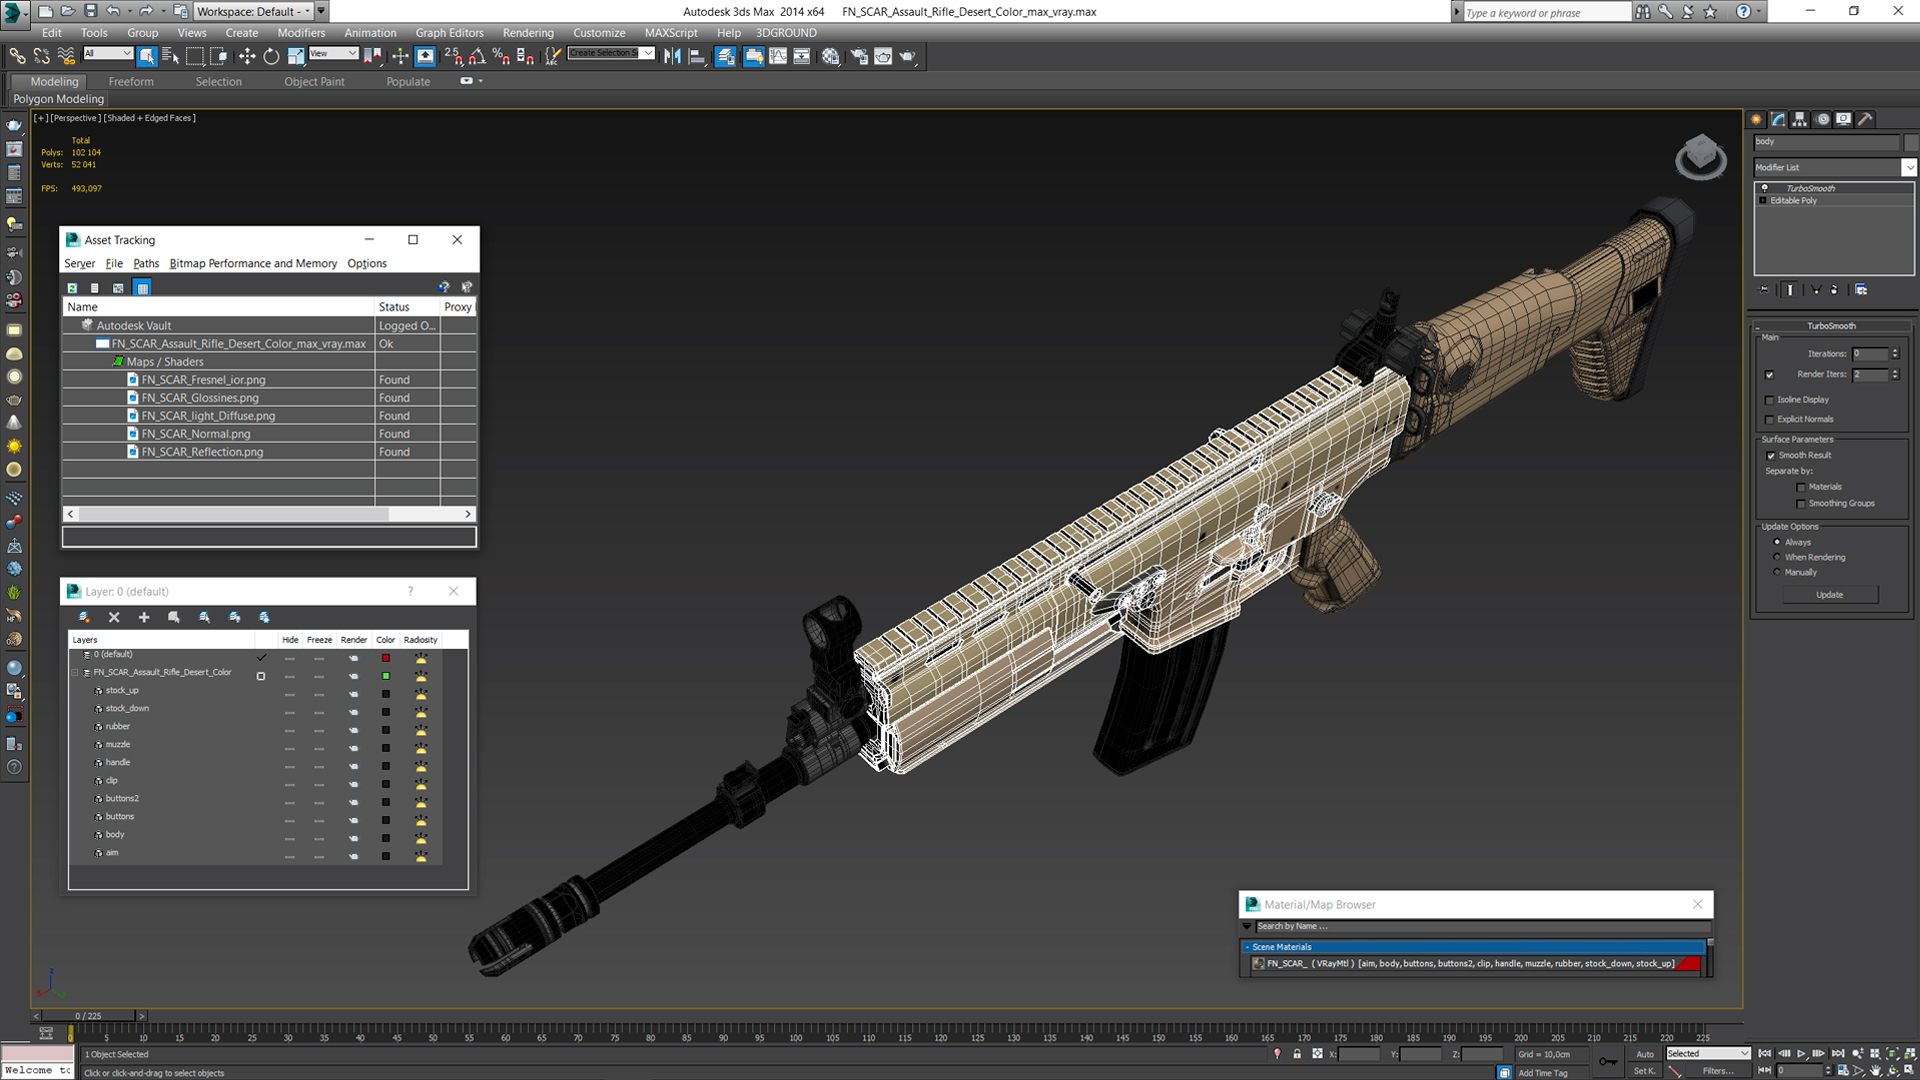The image size is (1920, 1080).
Task: Click FN_SCAR_Normal.png in Asset Tracking
Action: click(x=195, y=434)
